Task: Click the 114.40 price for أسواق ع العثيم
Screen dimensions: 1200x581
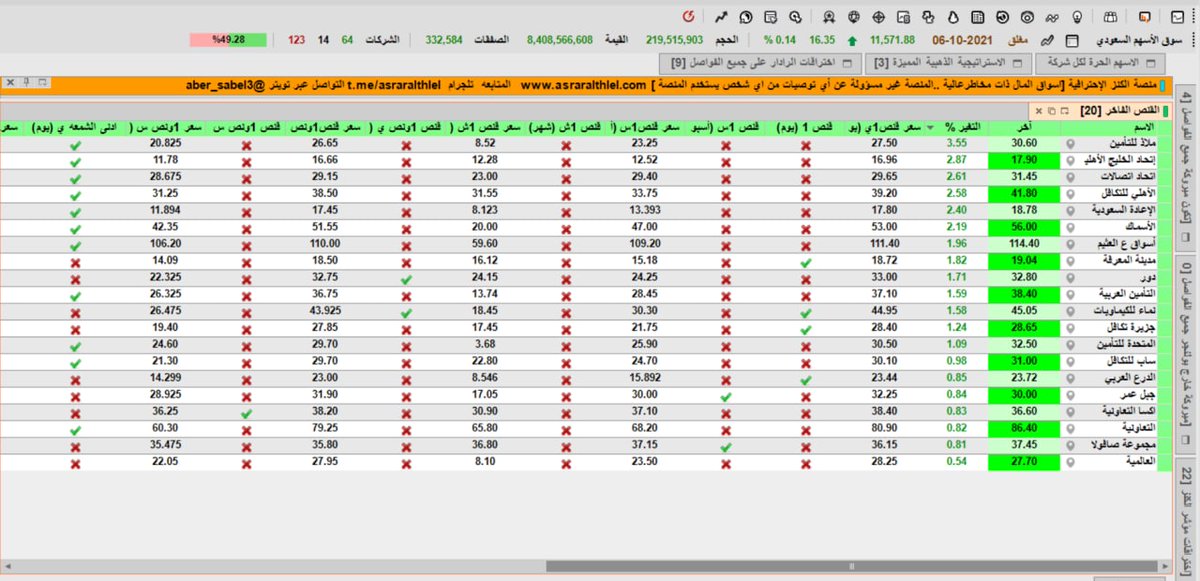Action: (1024, 245)
